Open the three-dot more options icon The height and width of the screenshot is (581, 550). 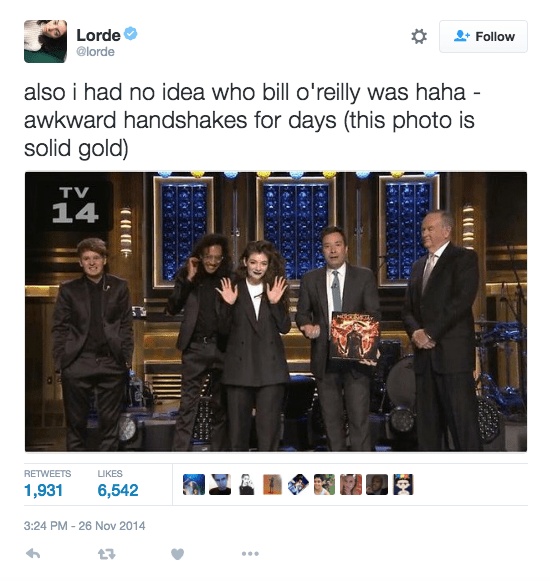pyautogui.click(x=250, y=554)
